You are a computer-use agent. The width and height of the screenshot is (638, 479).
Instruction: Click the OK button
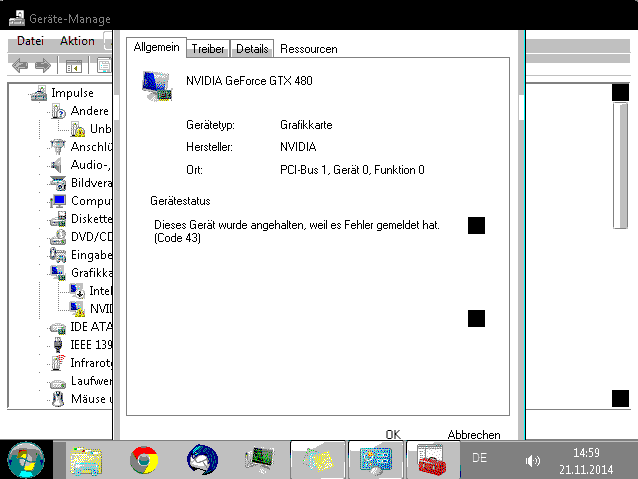(x=393, y=434)
